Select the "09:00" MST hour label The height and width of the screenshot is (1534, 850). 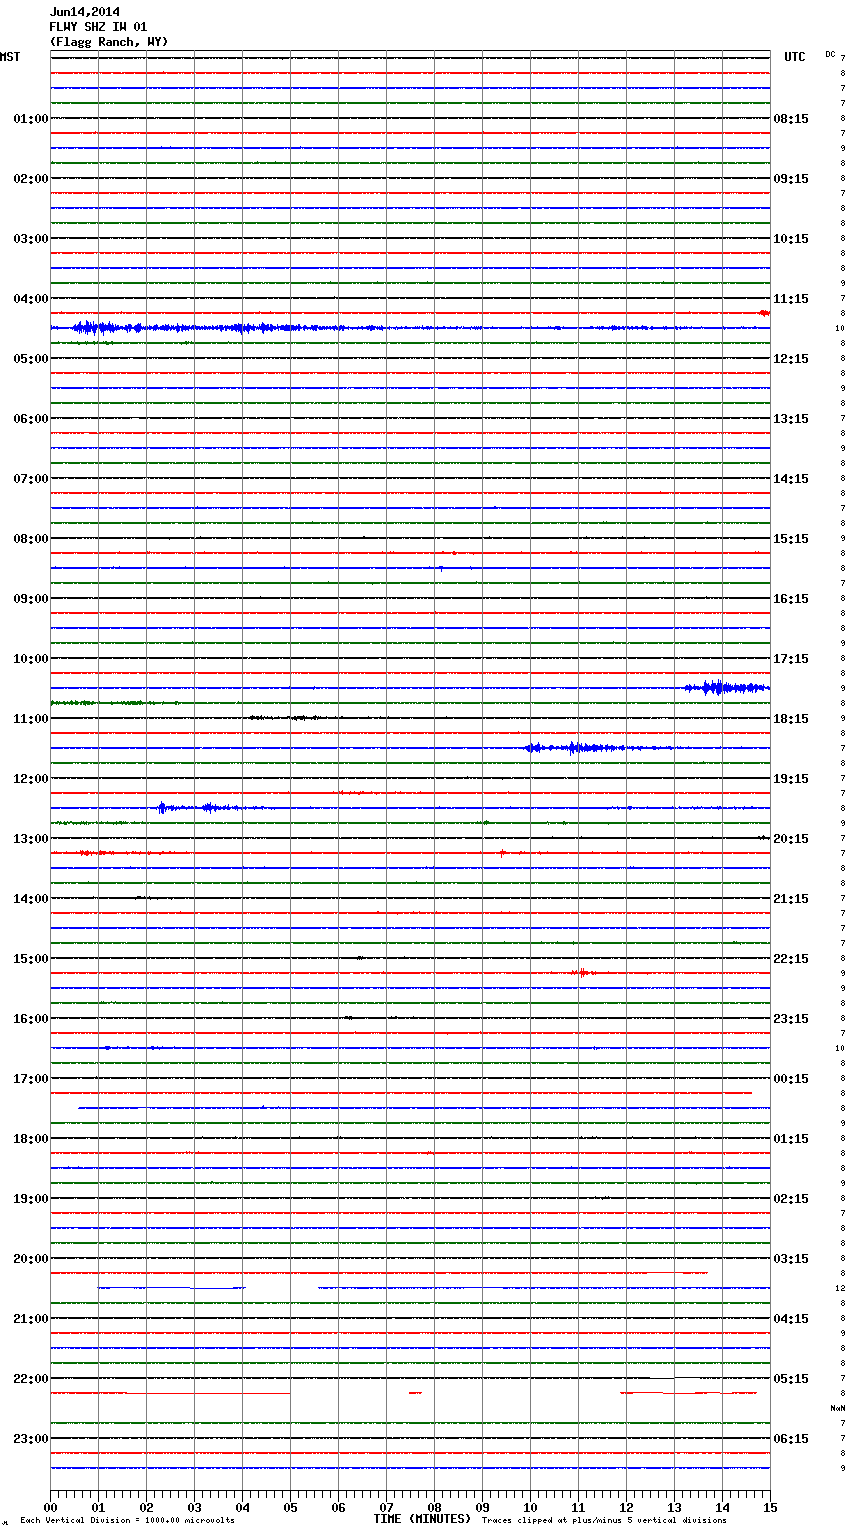(x=30, y=599)
